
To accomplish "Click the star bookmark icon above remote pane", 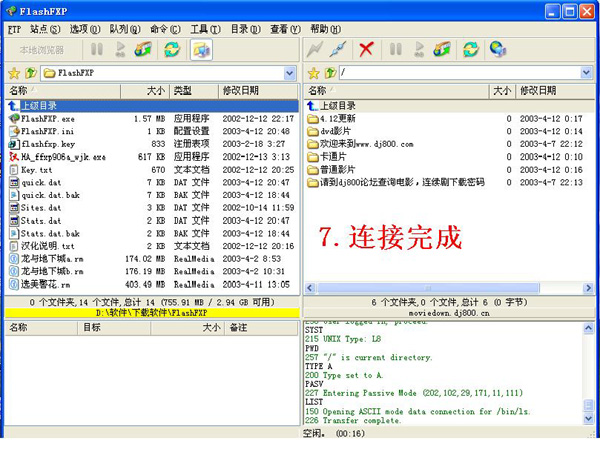I will 312,73.
